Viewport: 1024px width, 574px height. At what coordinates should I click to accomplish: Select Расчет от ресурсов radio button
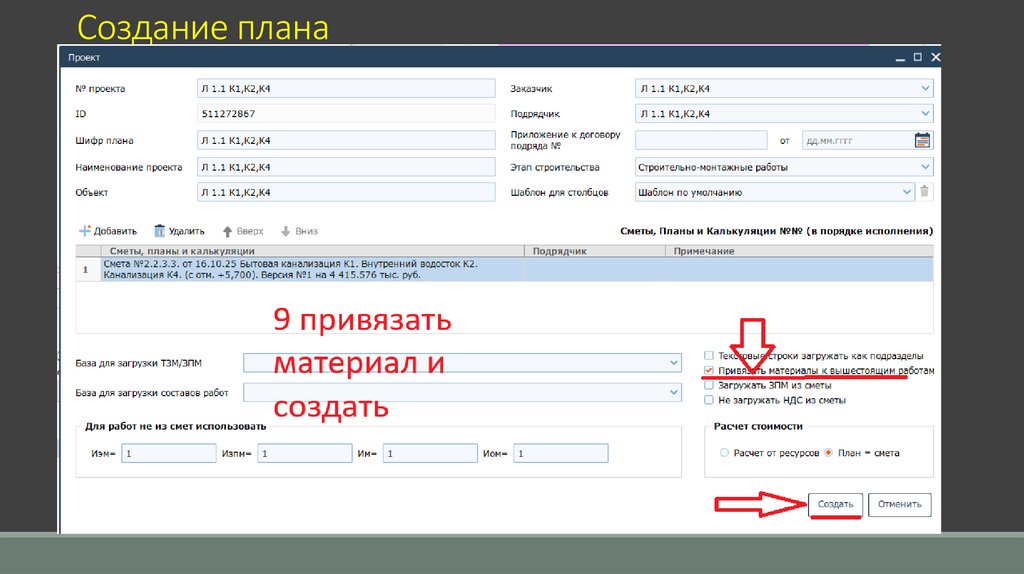[x=724, y=453]
